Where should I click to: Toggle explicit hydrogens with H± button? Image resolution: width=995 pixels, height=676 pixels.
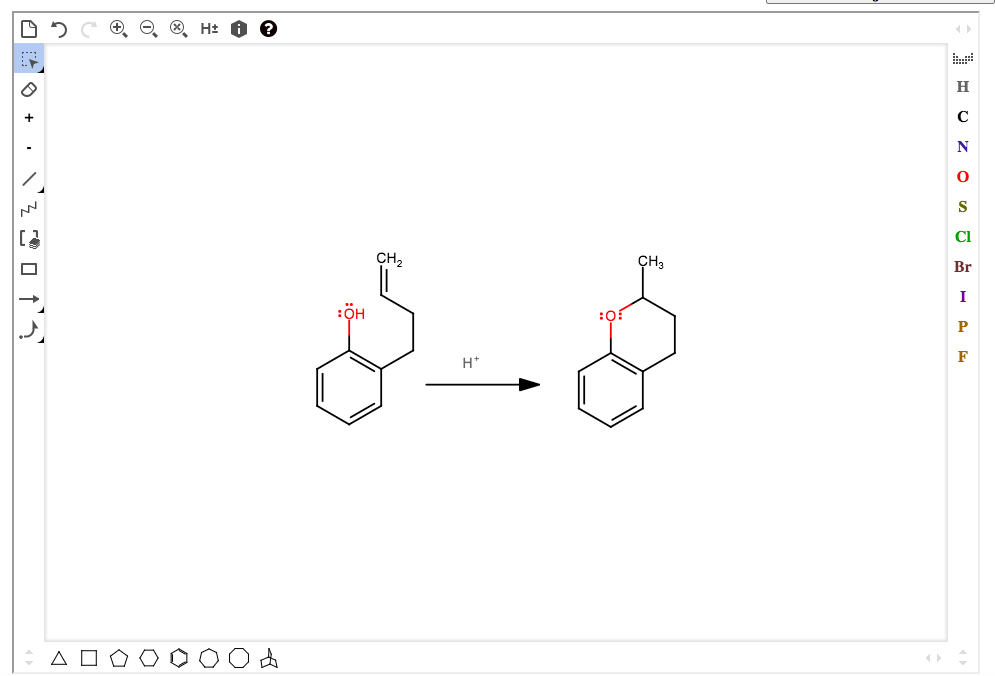(207, 29)
